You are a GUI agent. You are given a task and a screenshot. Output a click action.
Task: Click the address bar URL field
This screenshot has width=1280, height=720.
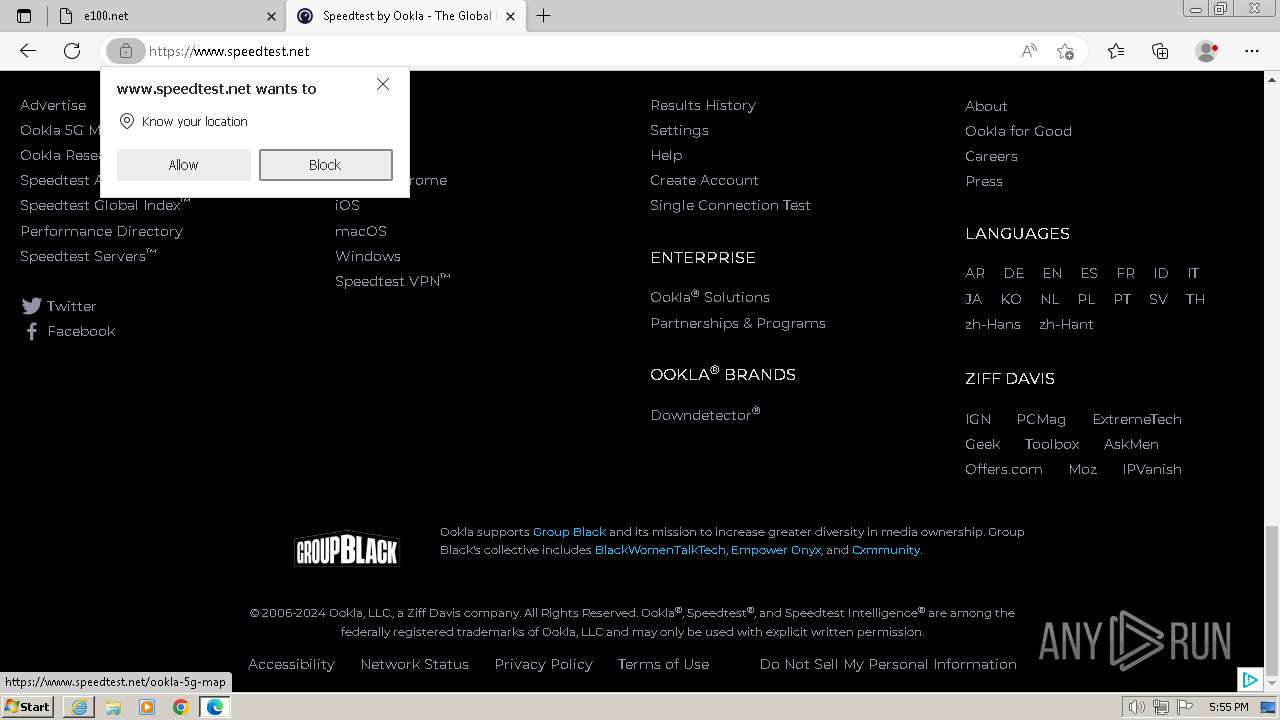point(580,51)
